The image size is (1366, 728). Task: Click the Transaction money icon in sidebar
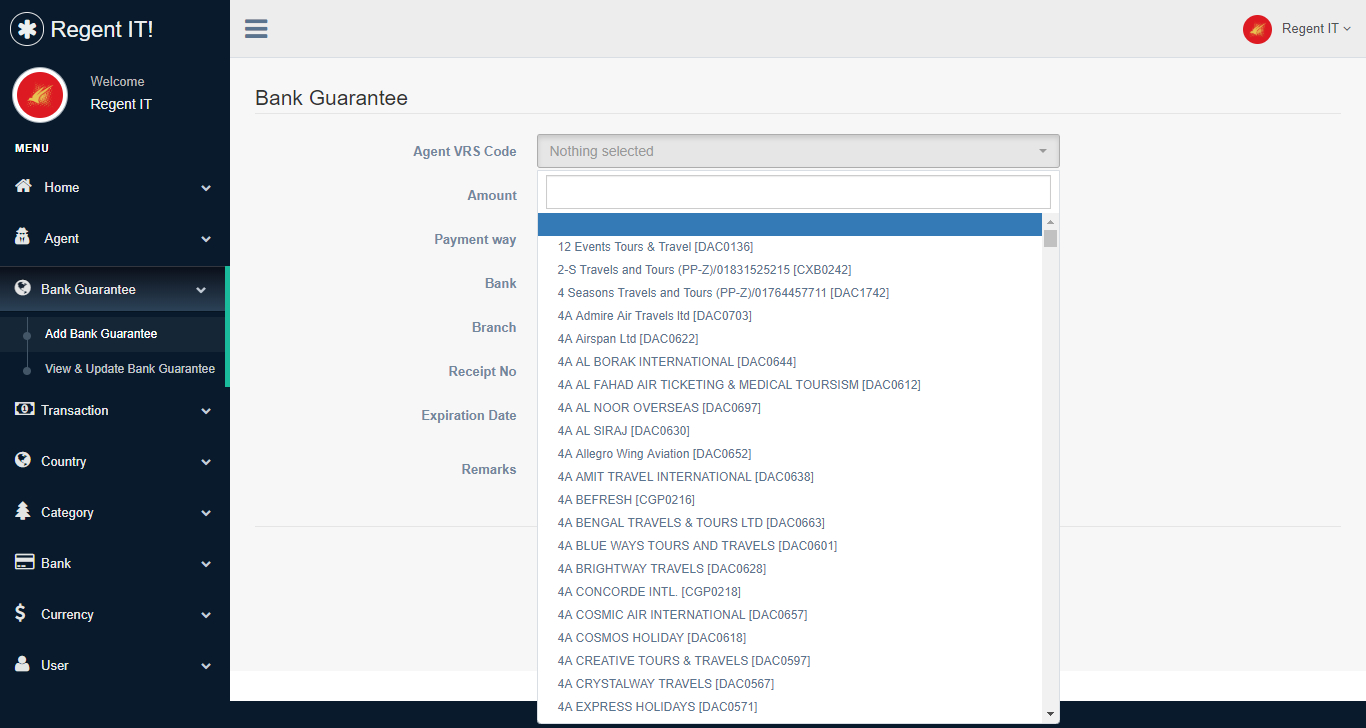[24, 409]
